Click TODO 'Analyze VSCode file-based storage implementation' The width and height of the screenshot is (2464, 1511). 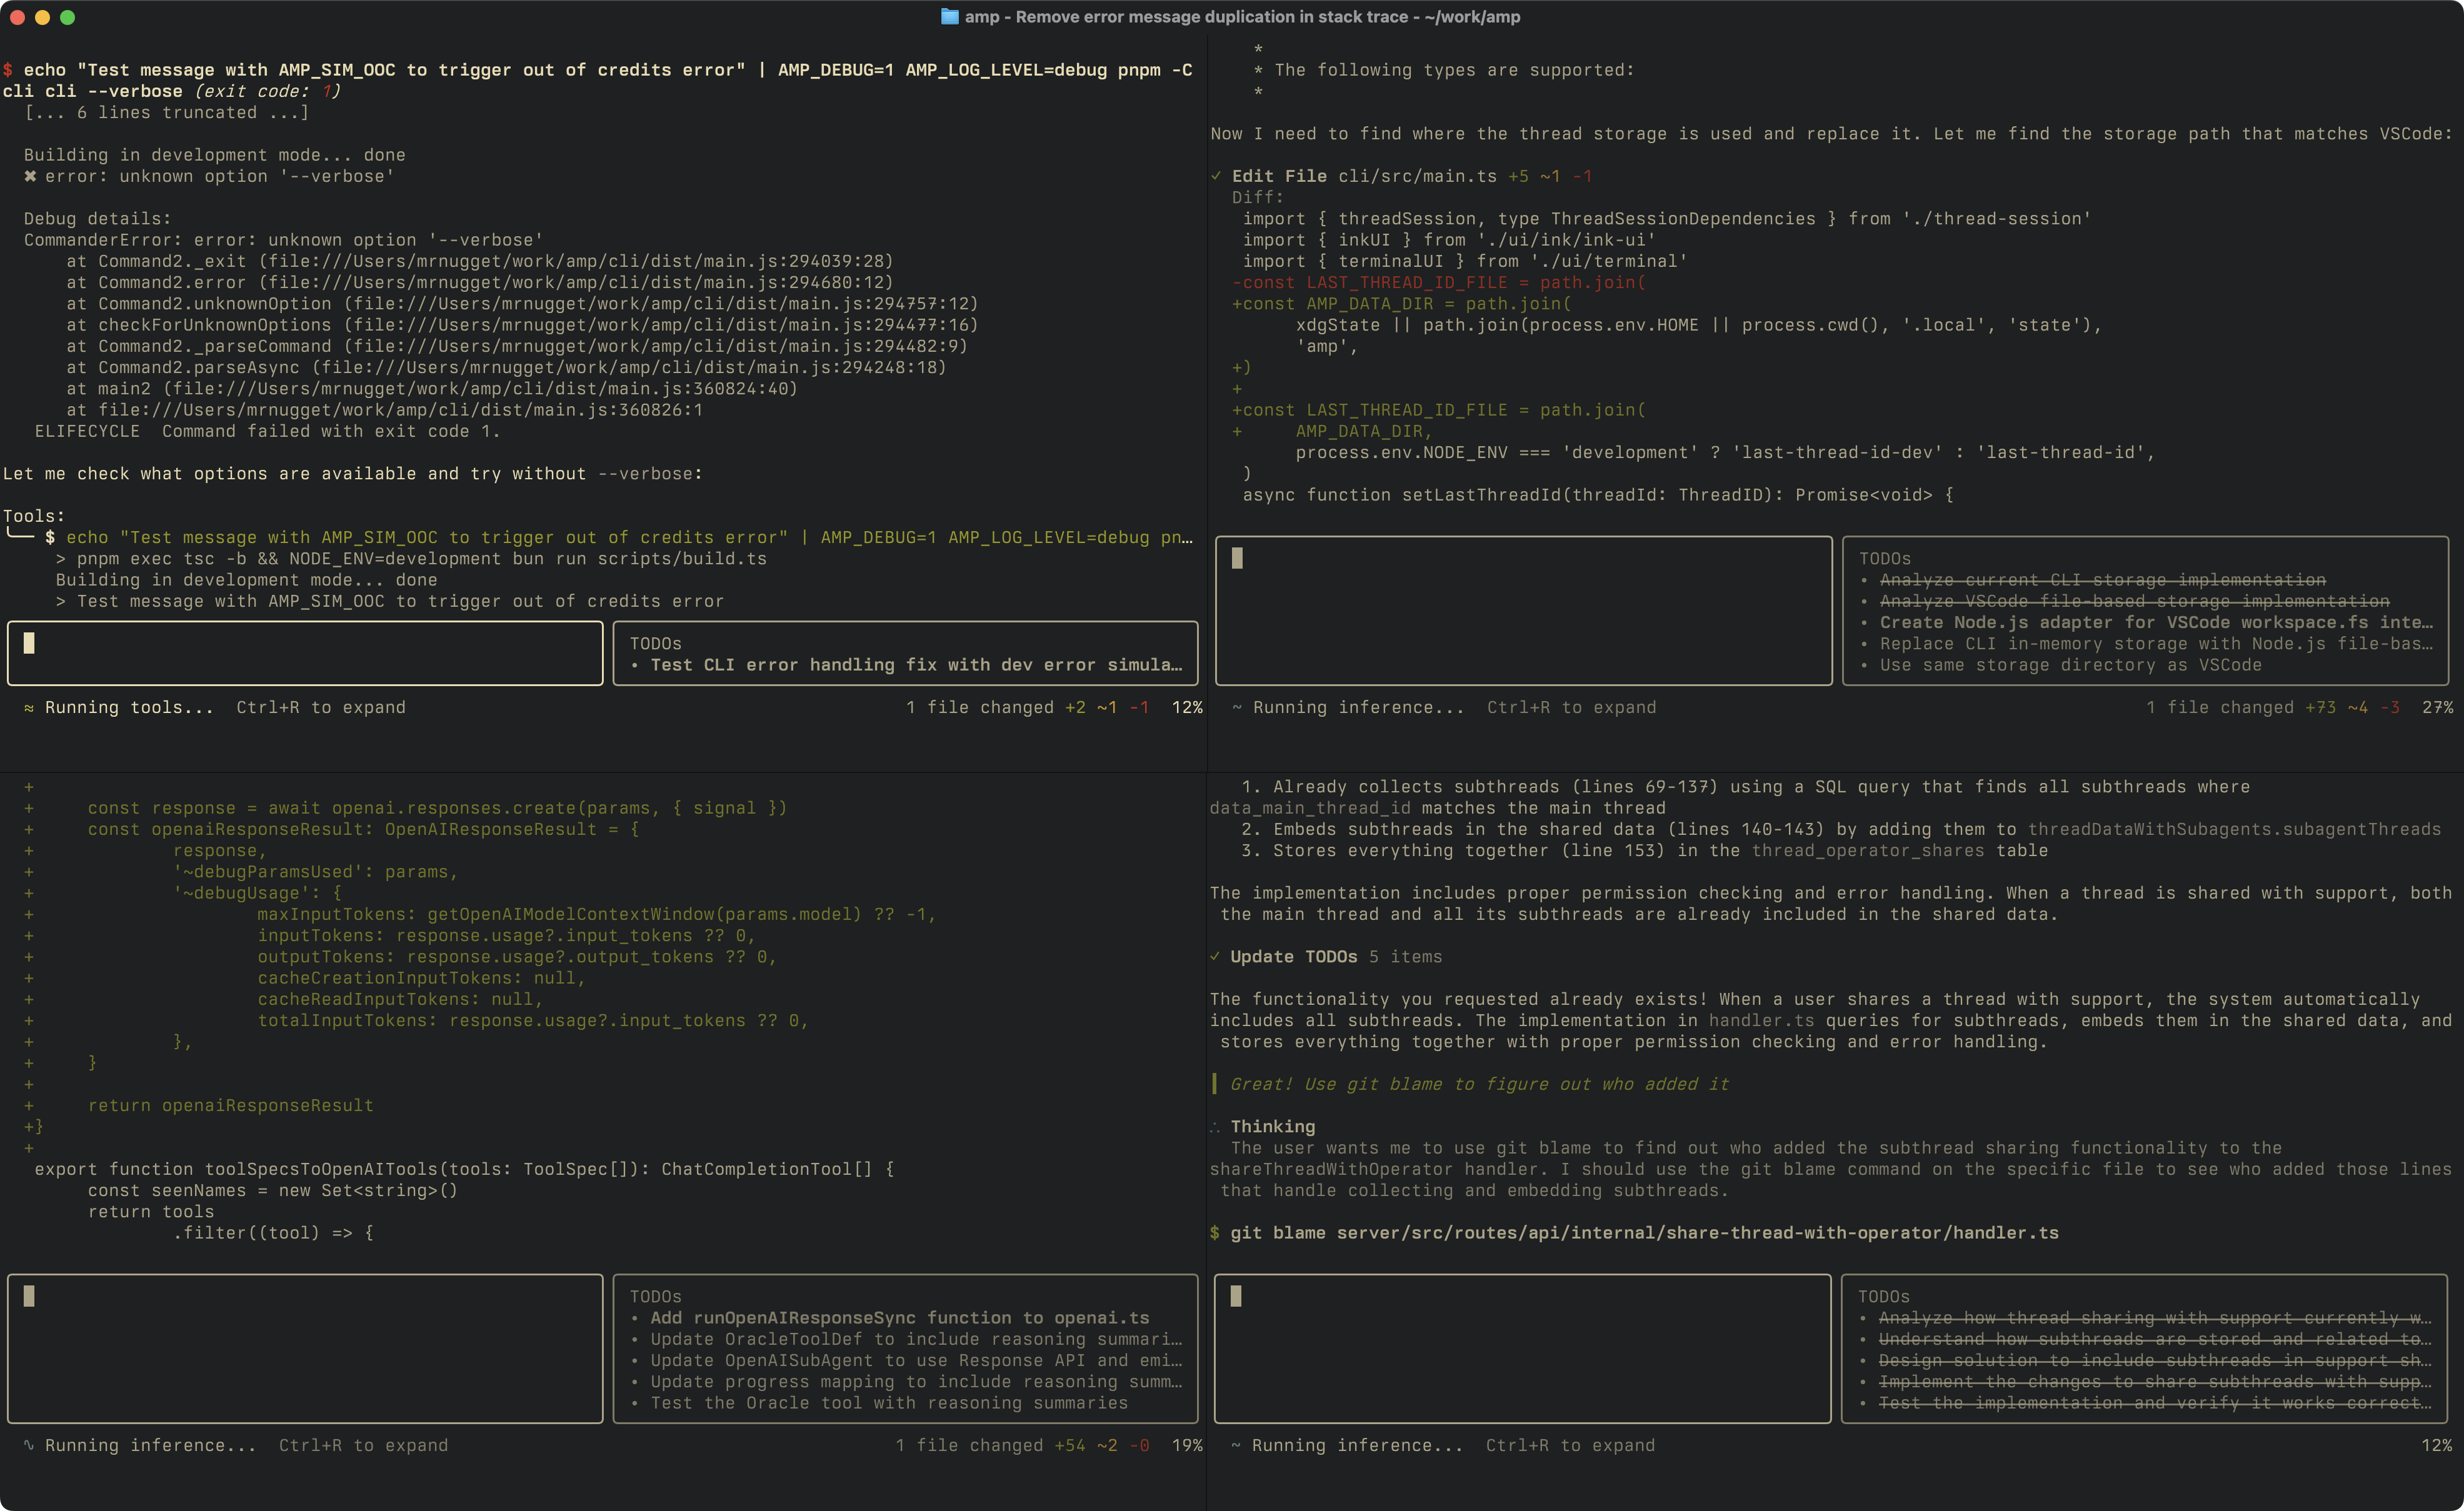[x=2134, y=601]
